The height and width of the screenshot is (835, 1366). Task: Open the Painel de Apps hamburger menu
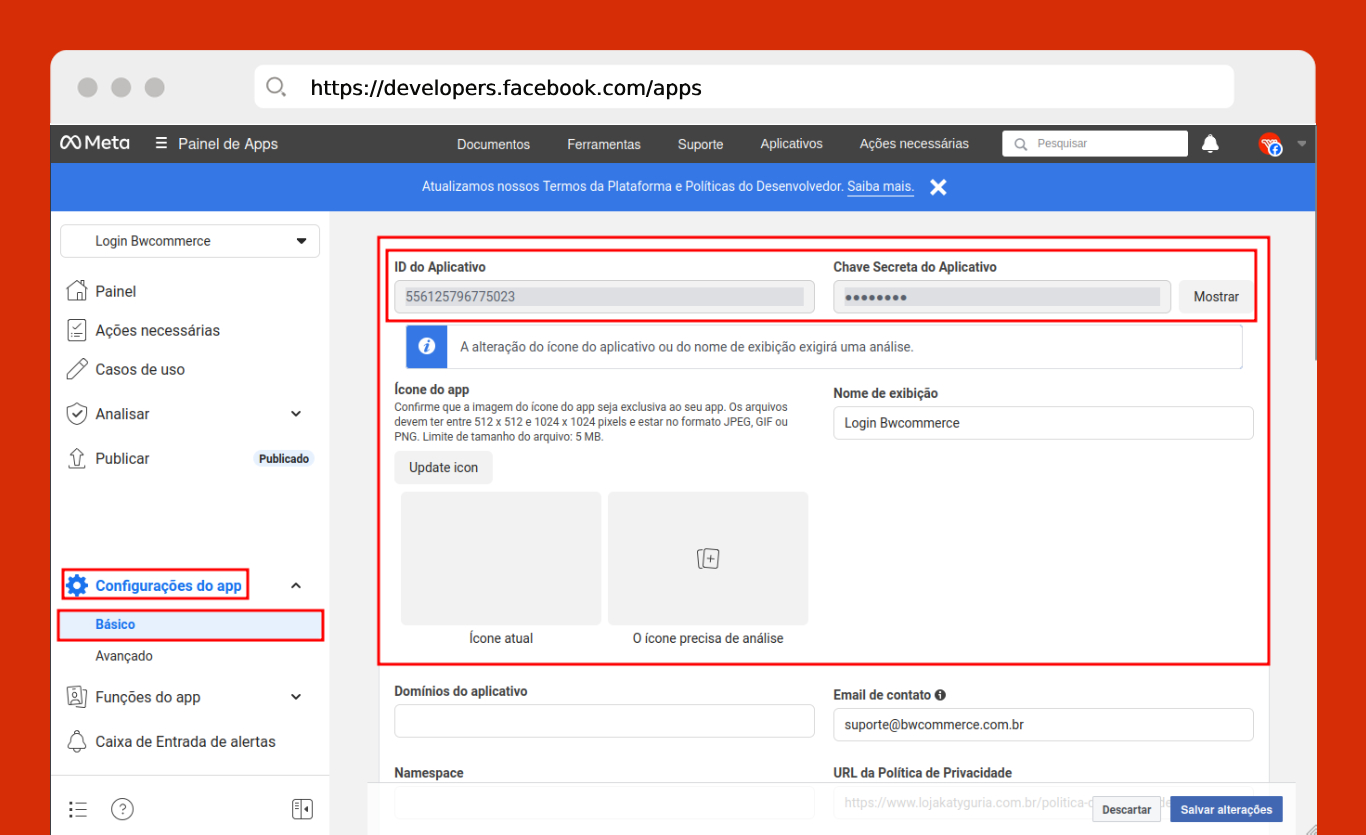click(161, 143)
